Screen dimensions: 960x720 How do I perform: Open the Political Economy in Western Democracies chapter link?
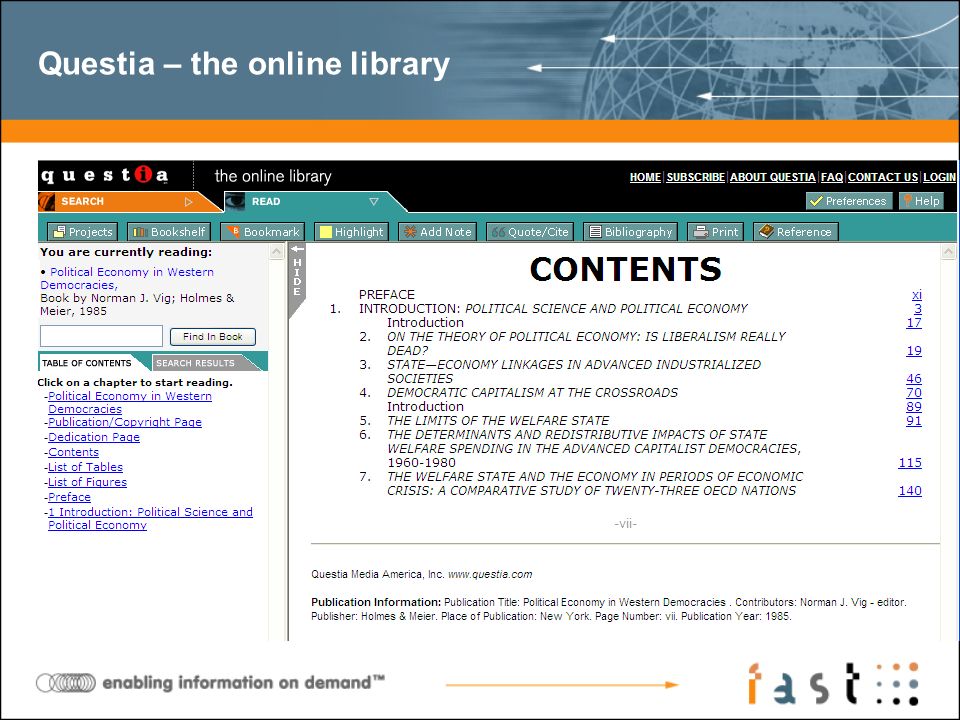pos(130,402)
